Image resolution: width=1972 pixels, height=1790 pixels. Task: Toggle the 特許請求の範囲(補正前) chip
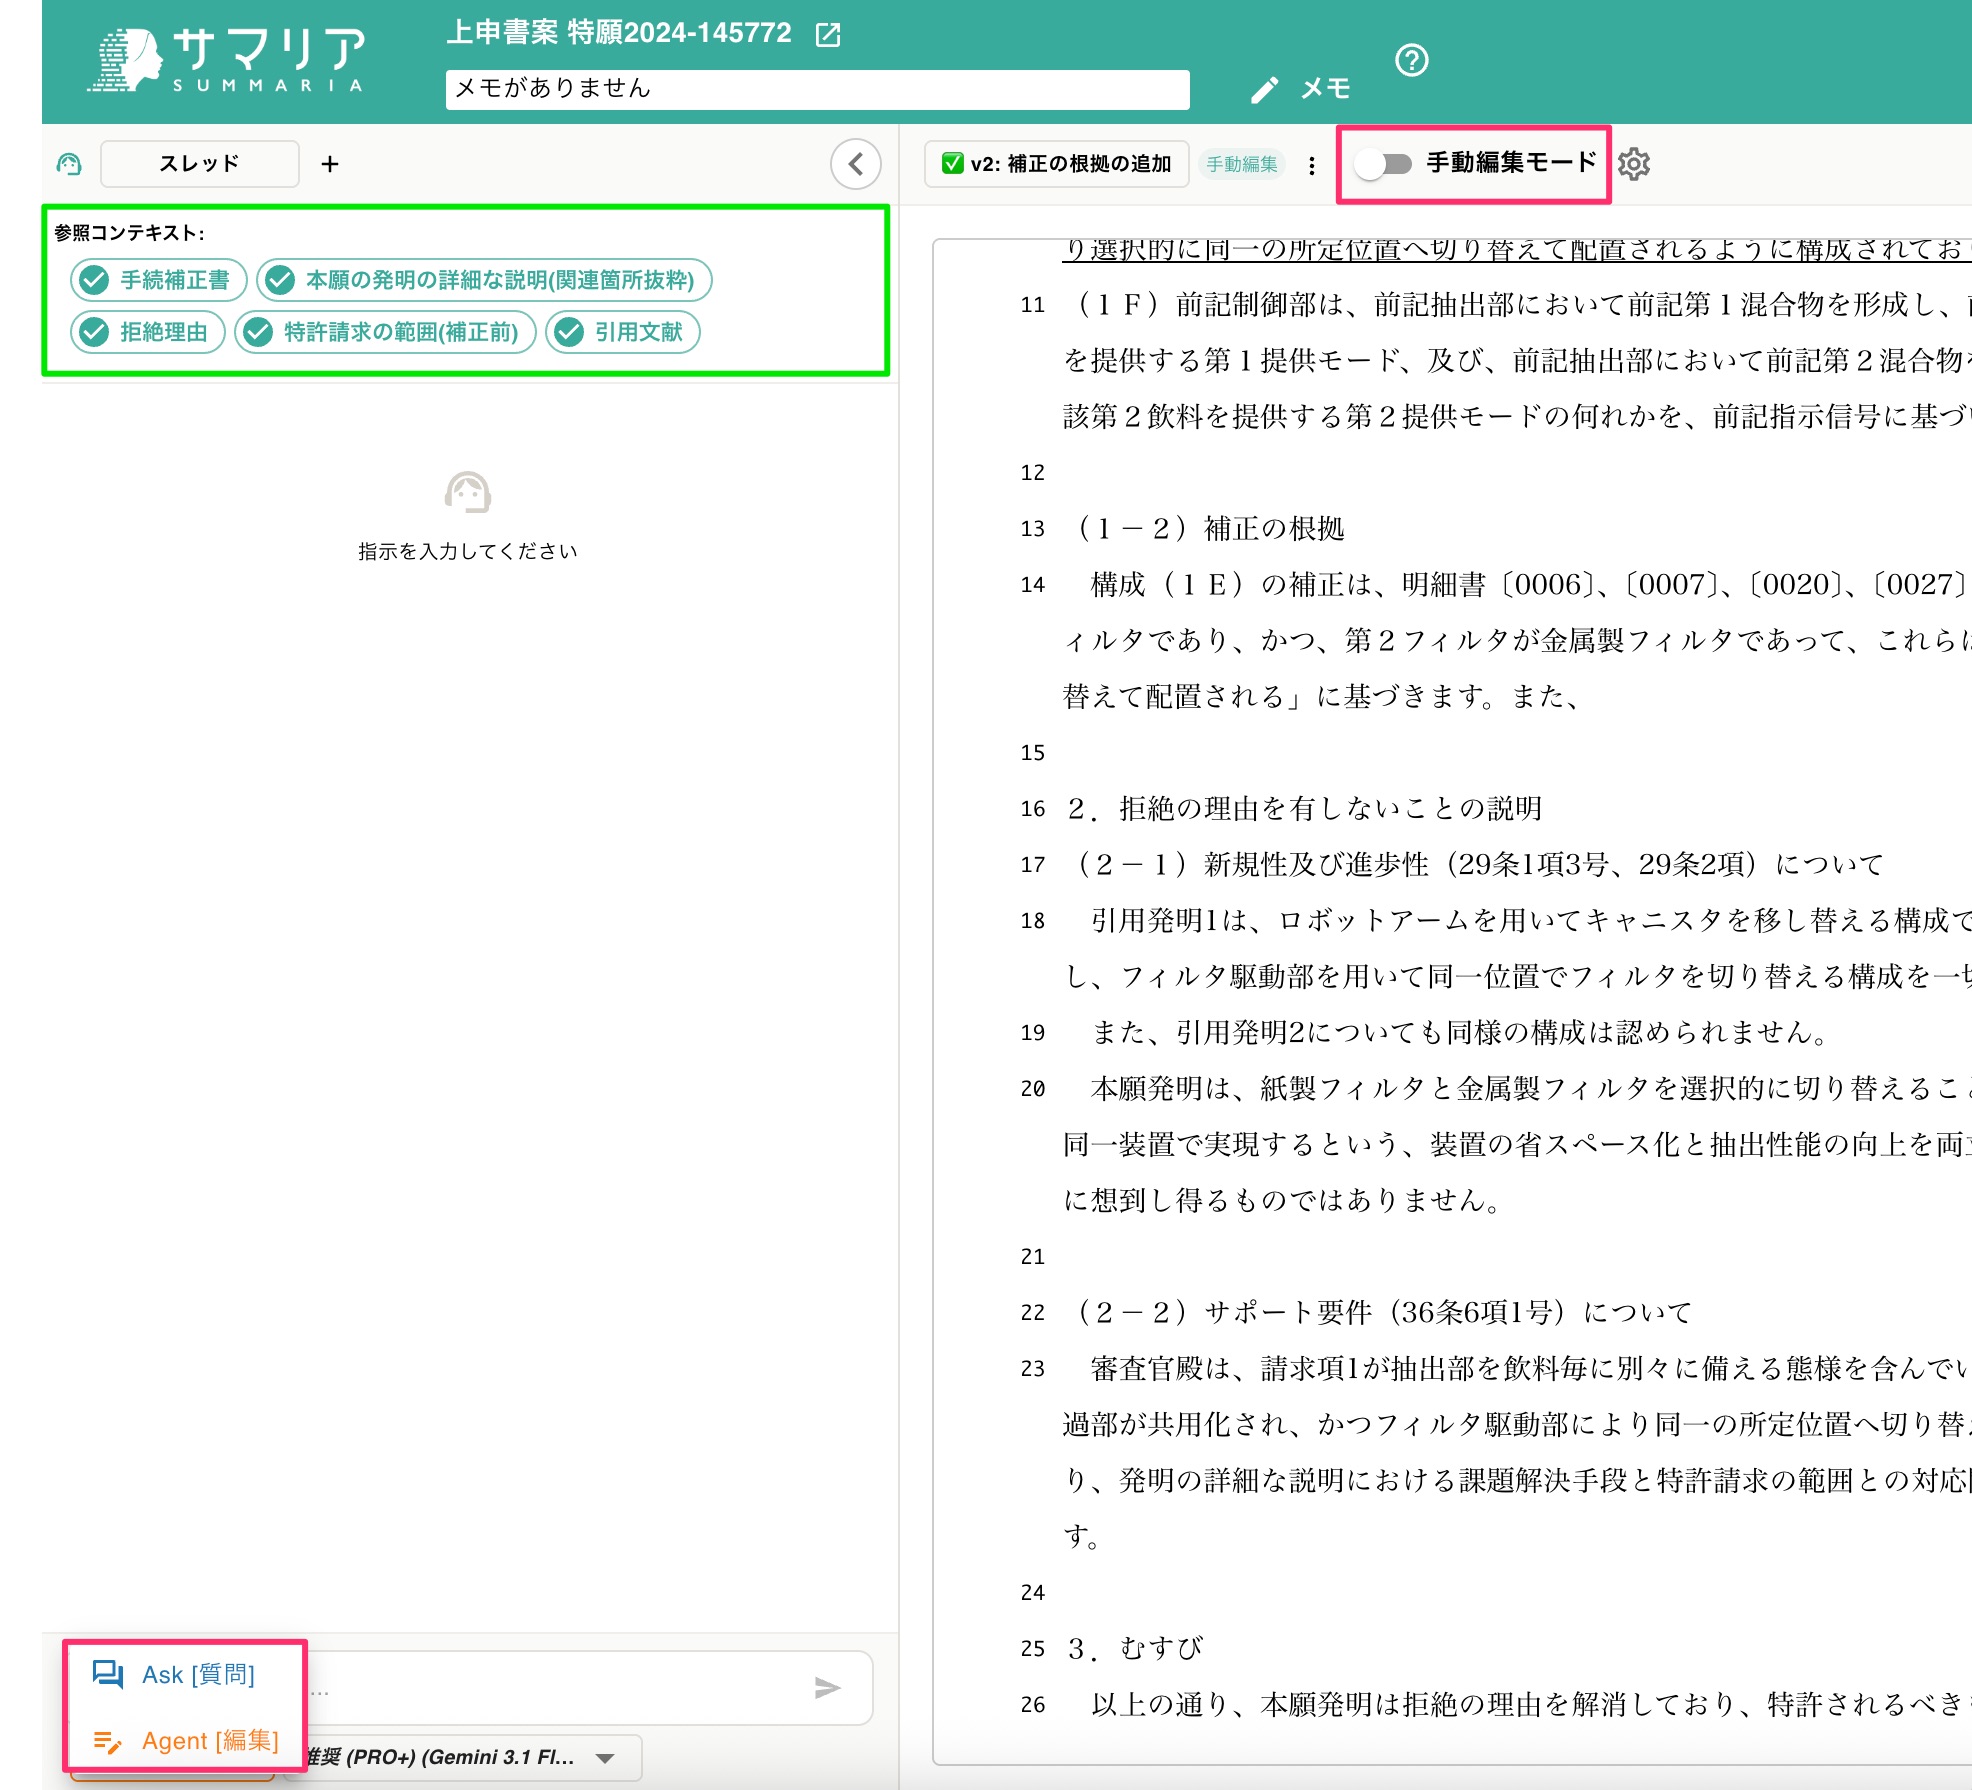(385, 332)
